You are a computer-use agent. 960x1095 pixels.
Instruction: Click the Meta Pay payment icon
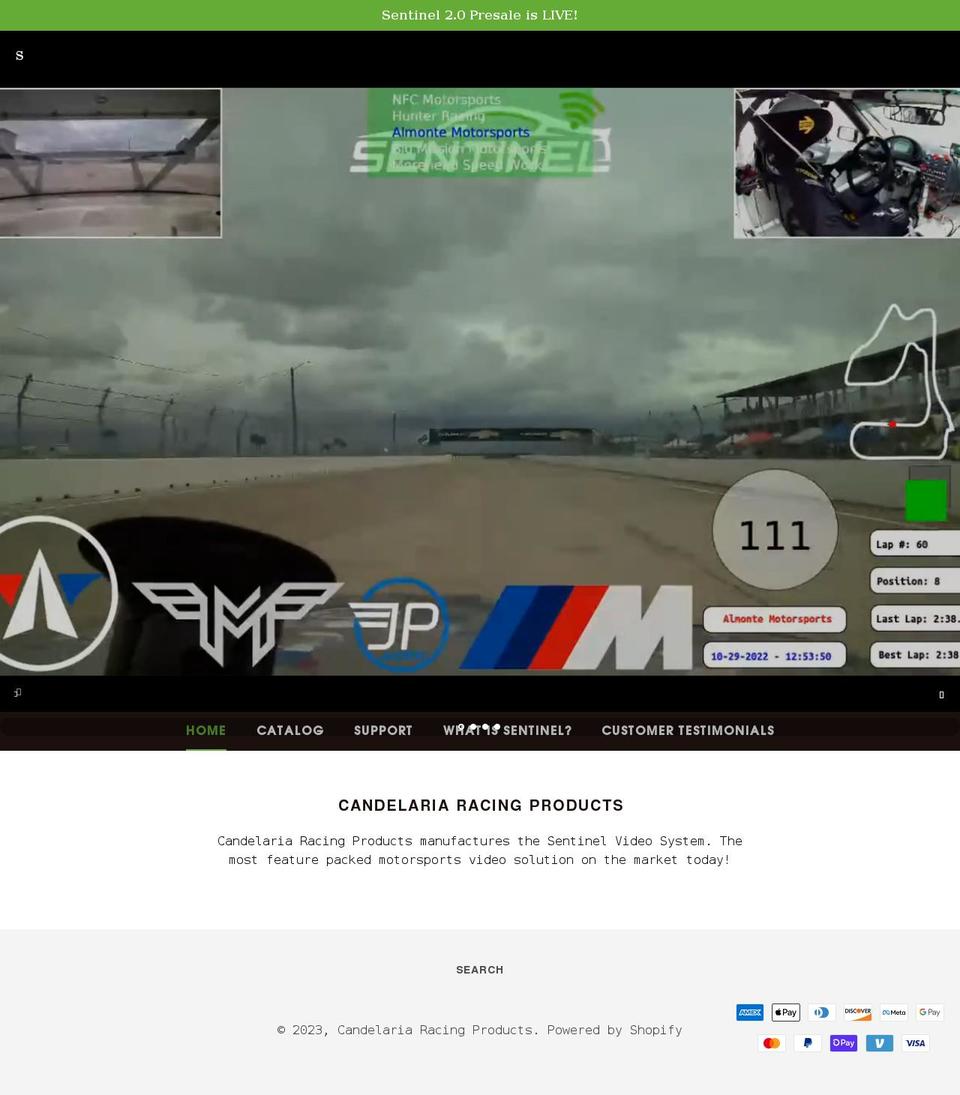[x=894, y=1013]
